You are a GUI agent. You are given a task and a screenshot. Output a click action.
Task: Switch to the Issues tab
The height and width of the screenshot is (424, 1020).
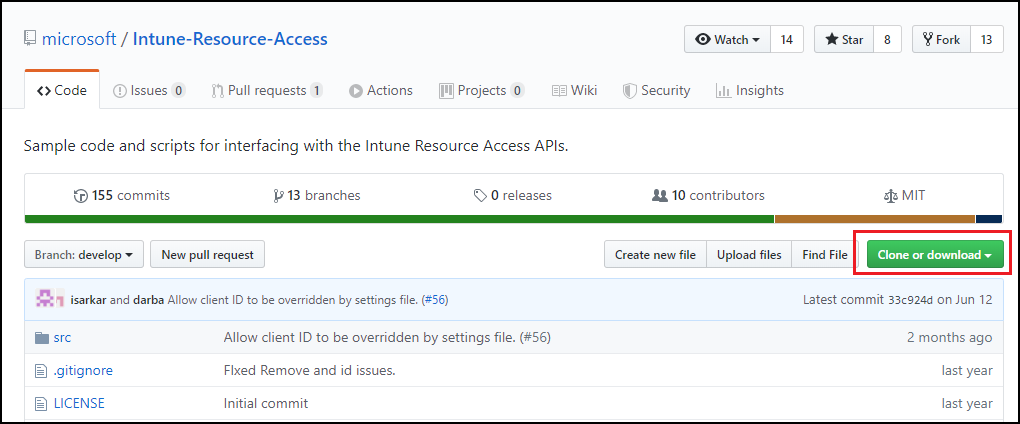tap(148, 90)
